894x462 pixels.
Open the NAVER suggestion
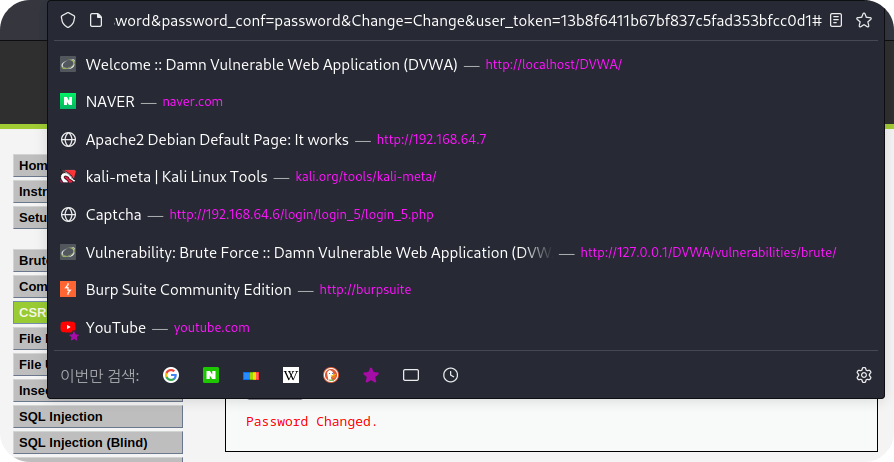466,102
